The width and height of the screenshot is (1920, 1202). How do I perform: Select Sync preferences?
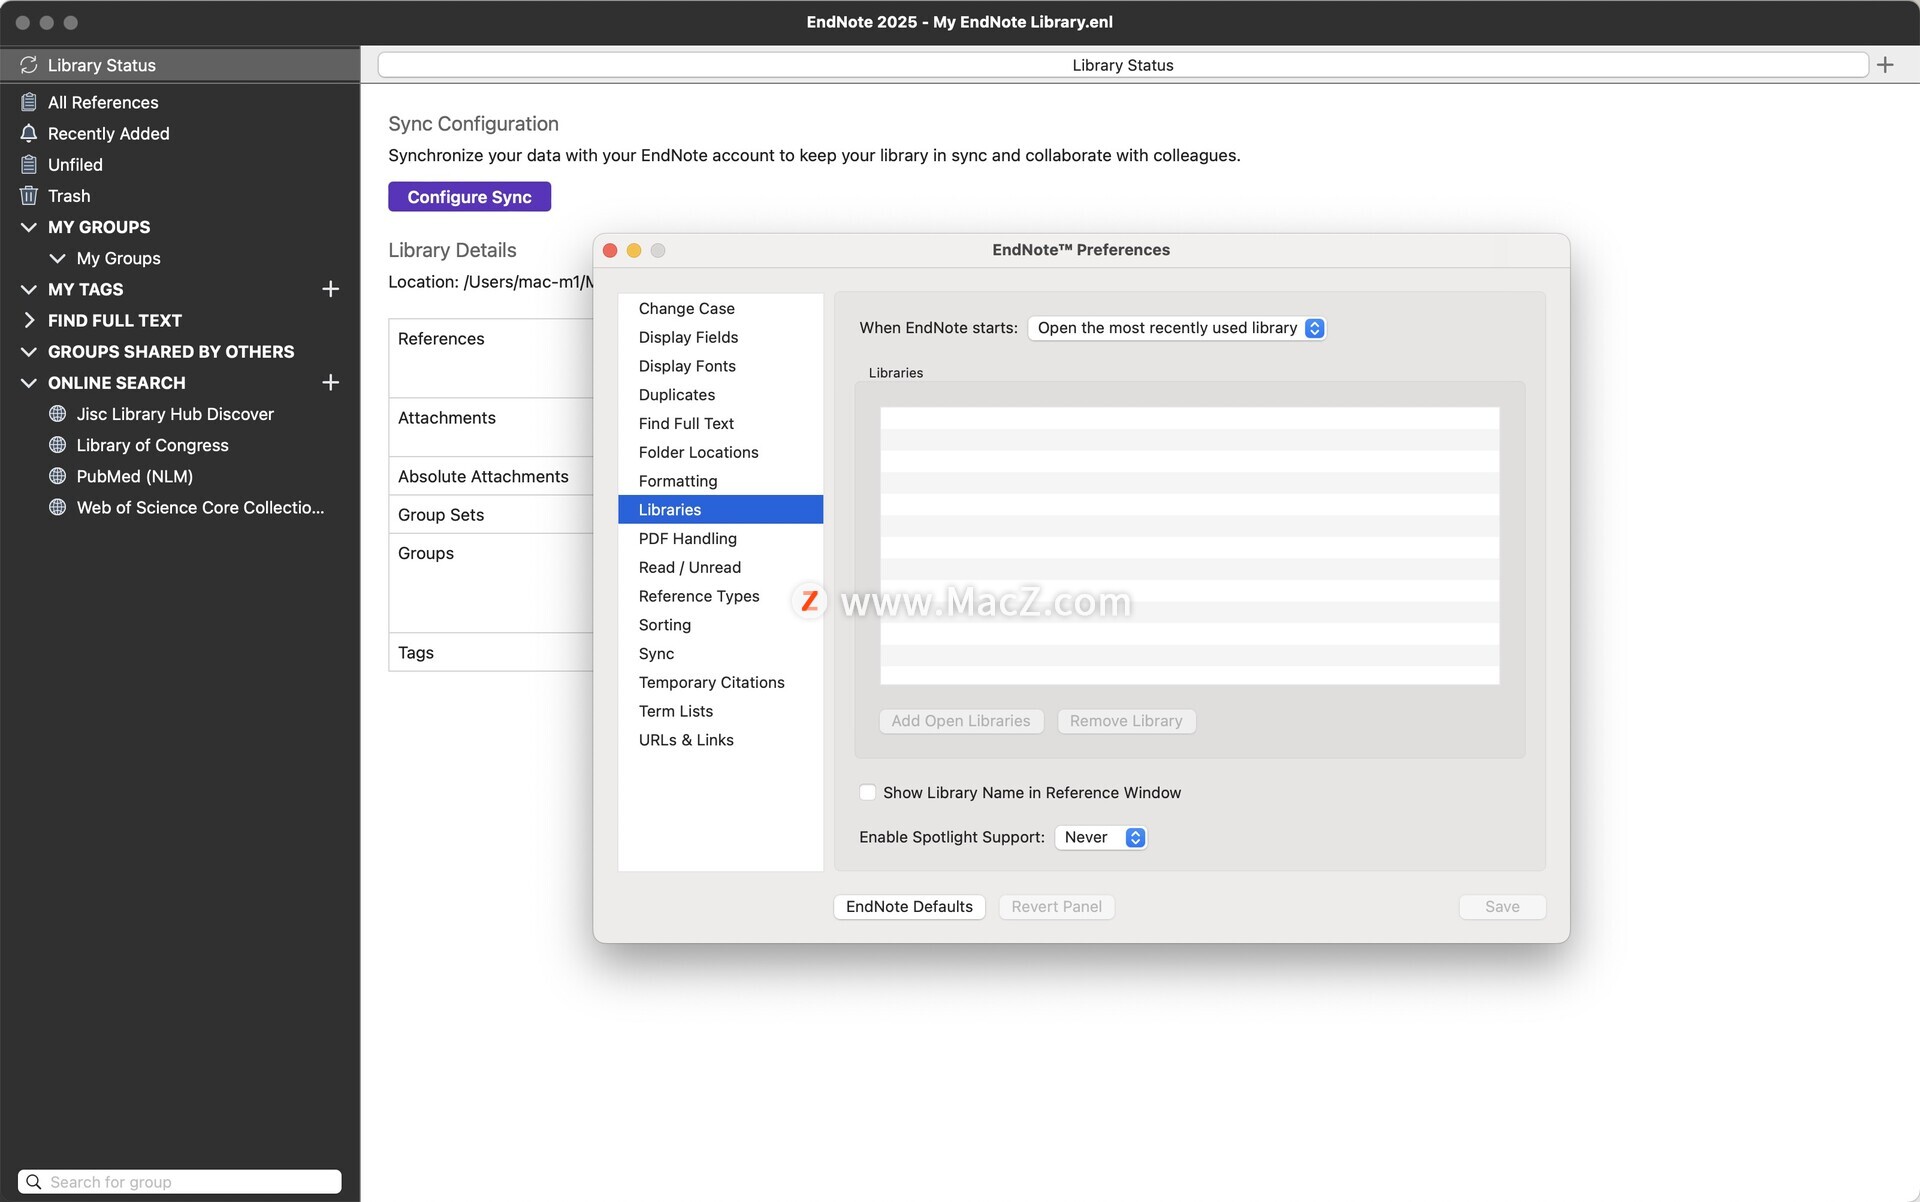point(720,653)
